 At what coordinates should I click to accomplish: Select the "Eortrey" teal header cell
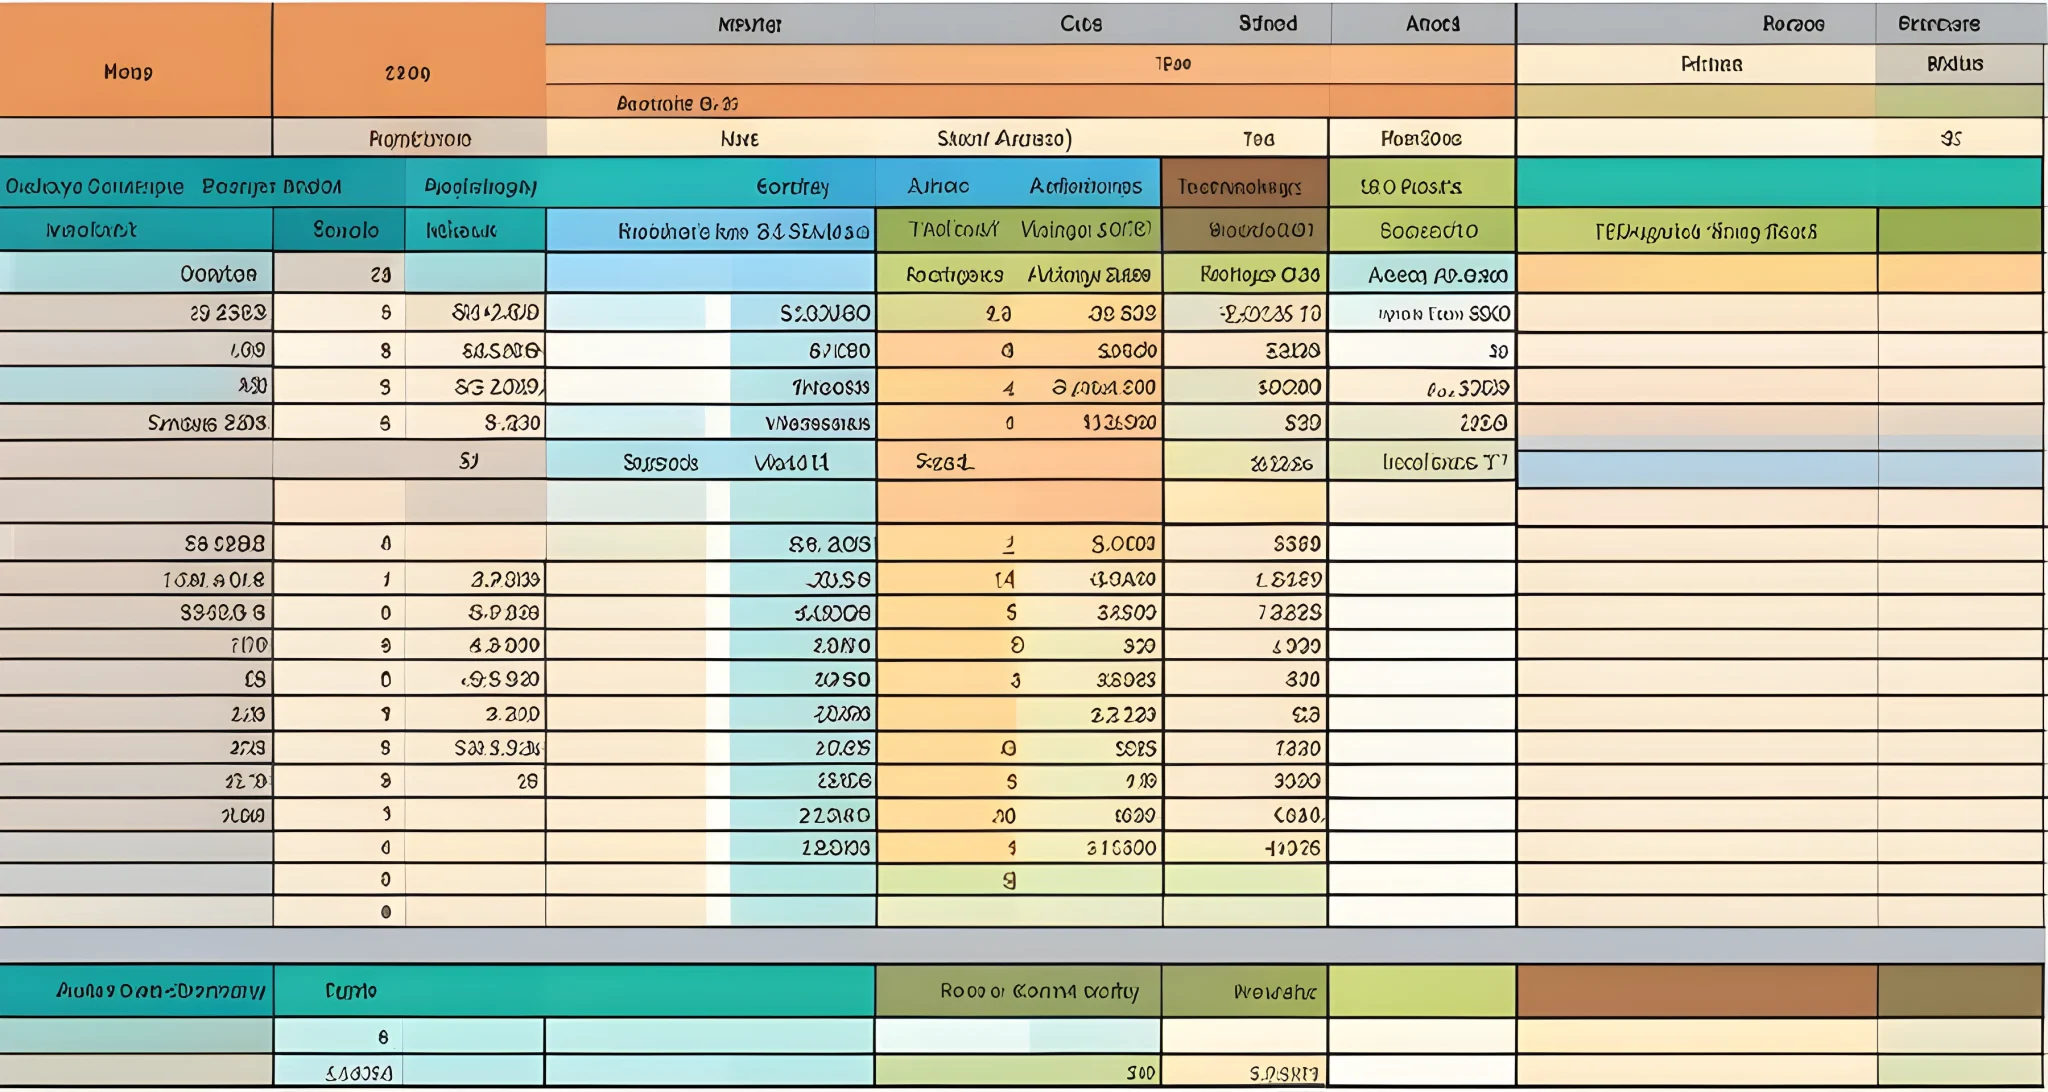pyautogui.click(x=792, y=186)
